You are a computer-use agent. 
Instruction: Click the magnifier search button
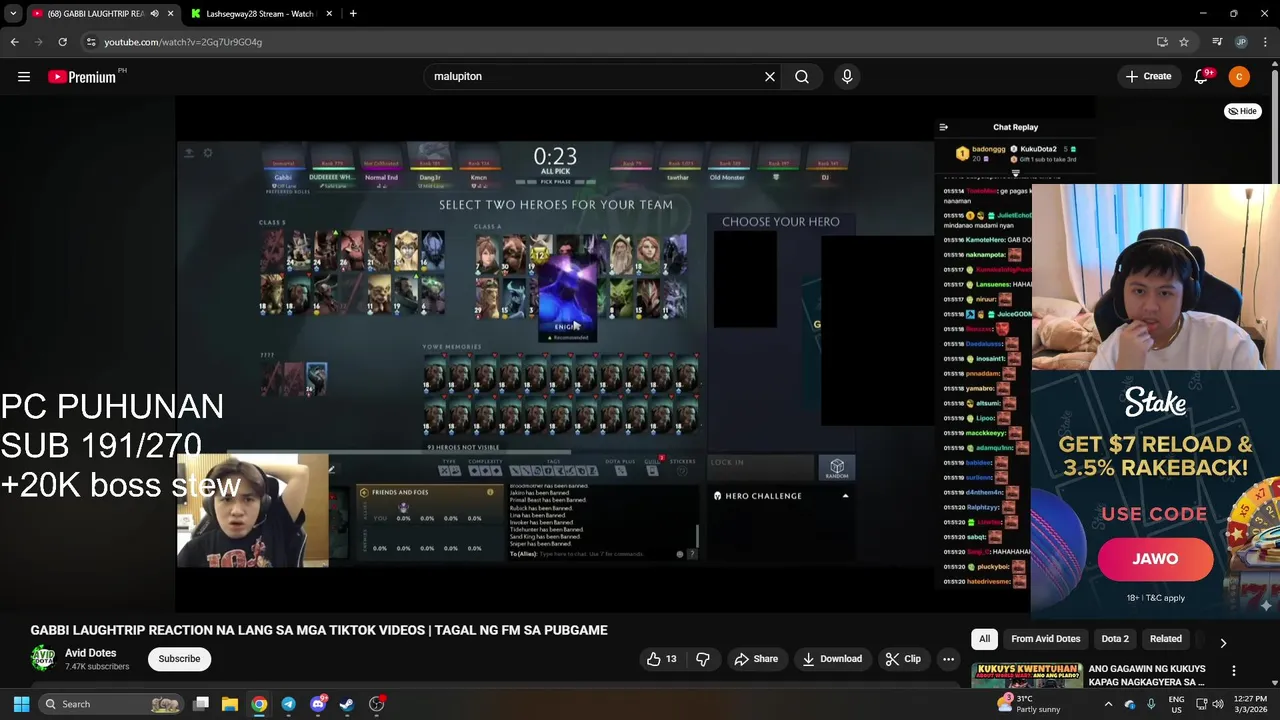(x=802, y=76)
